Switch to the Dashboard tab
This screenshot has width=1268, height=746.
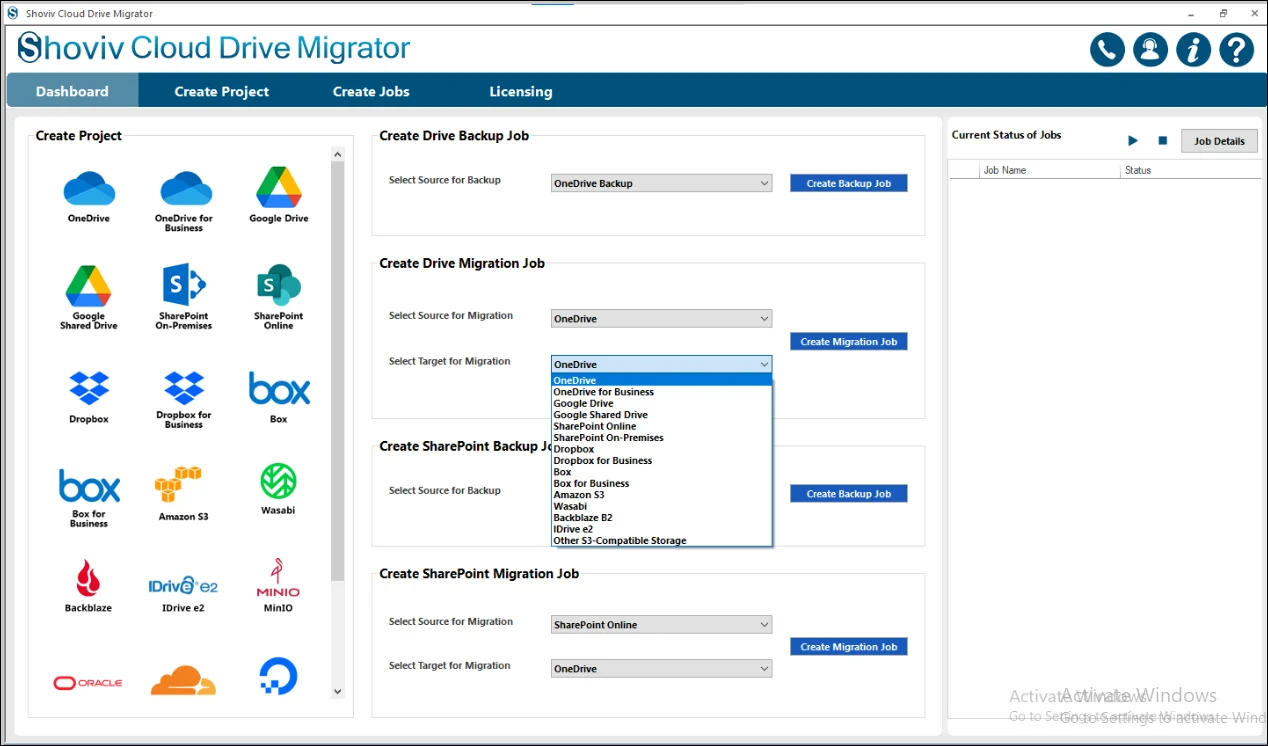(72, 91)
